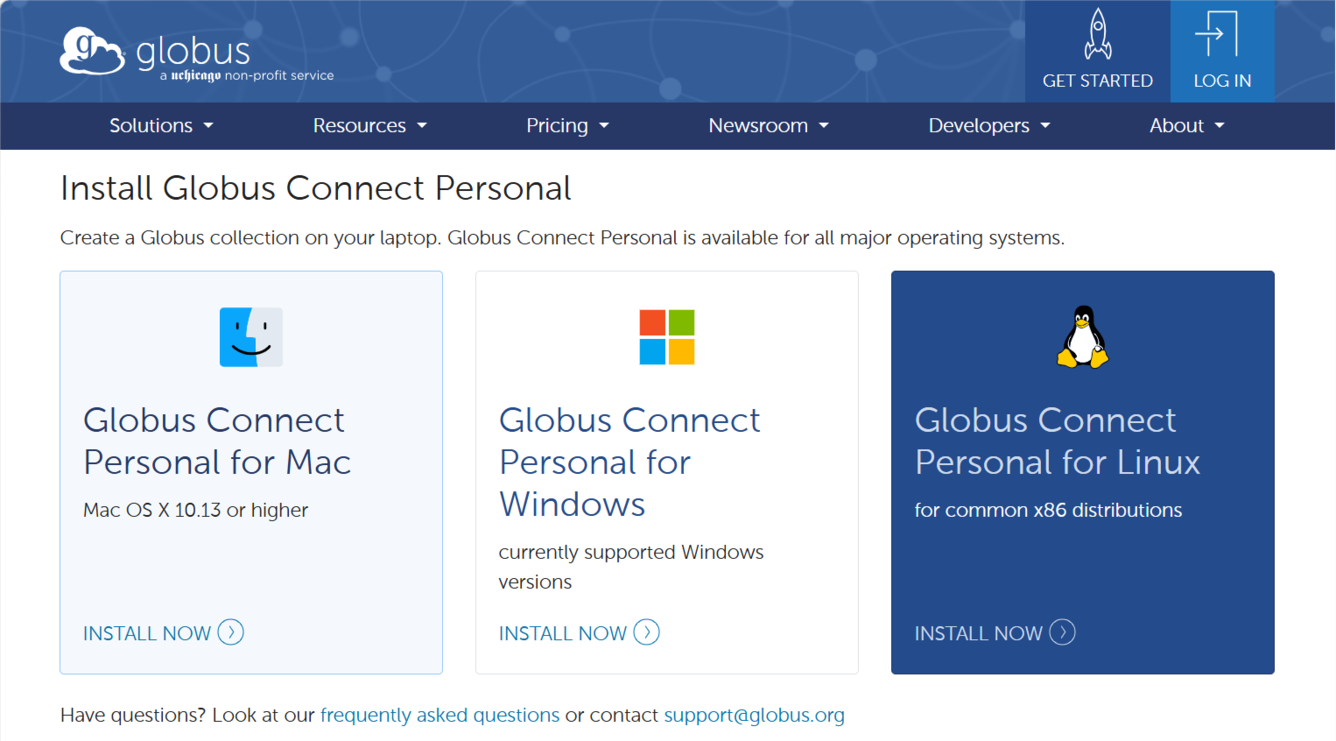Expand the Newsroom dropdown arrow
The image size is (1336, 741).
[823, 126]
